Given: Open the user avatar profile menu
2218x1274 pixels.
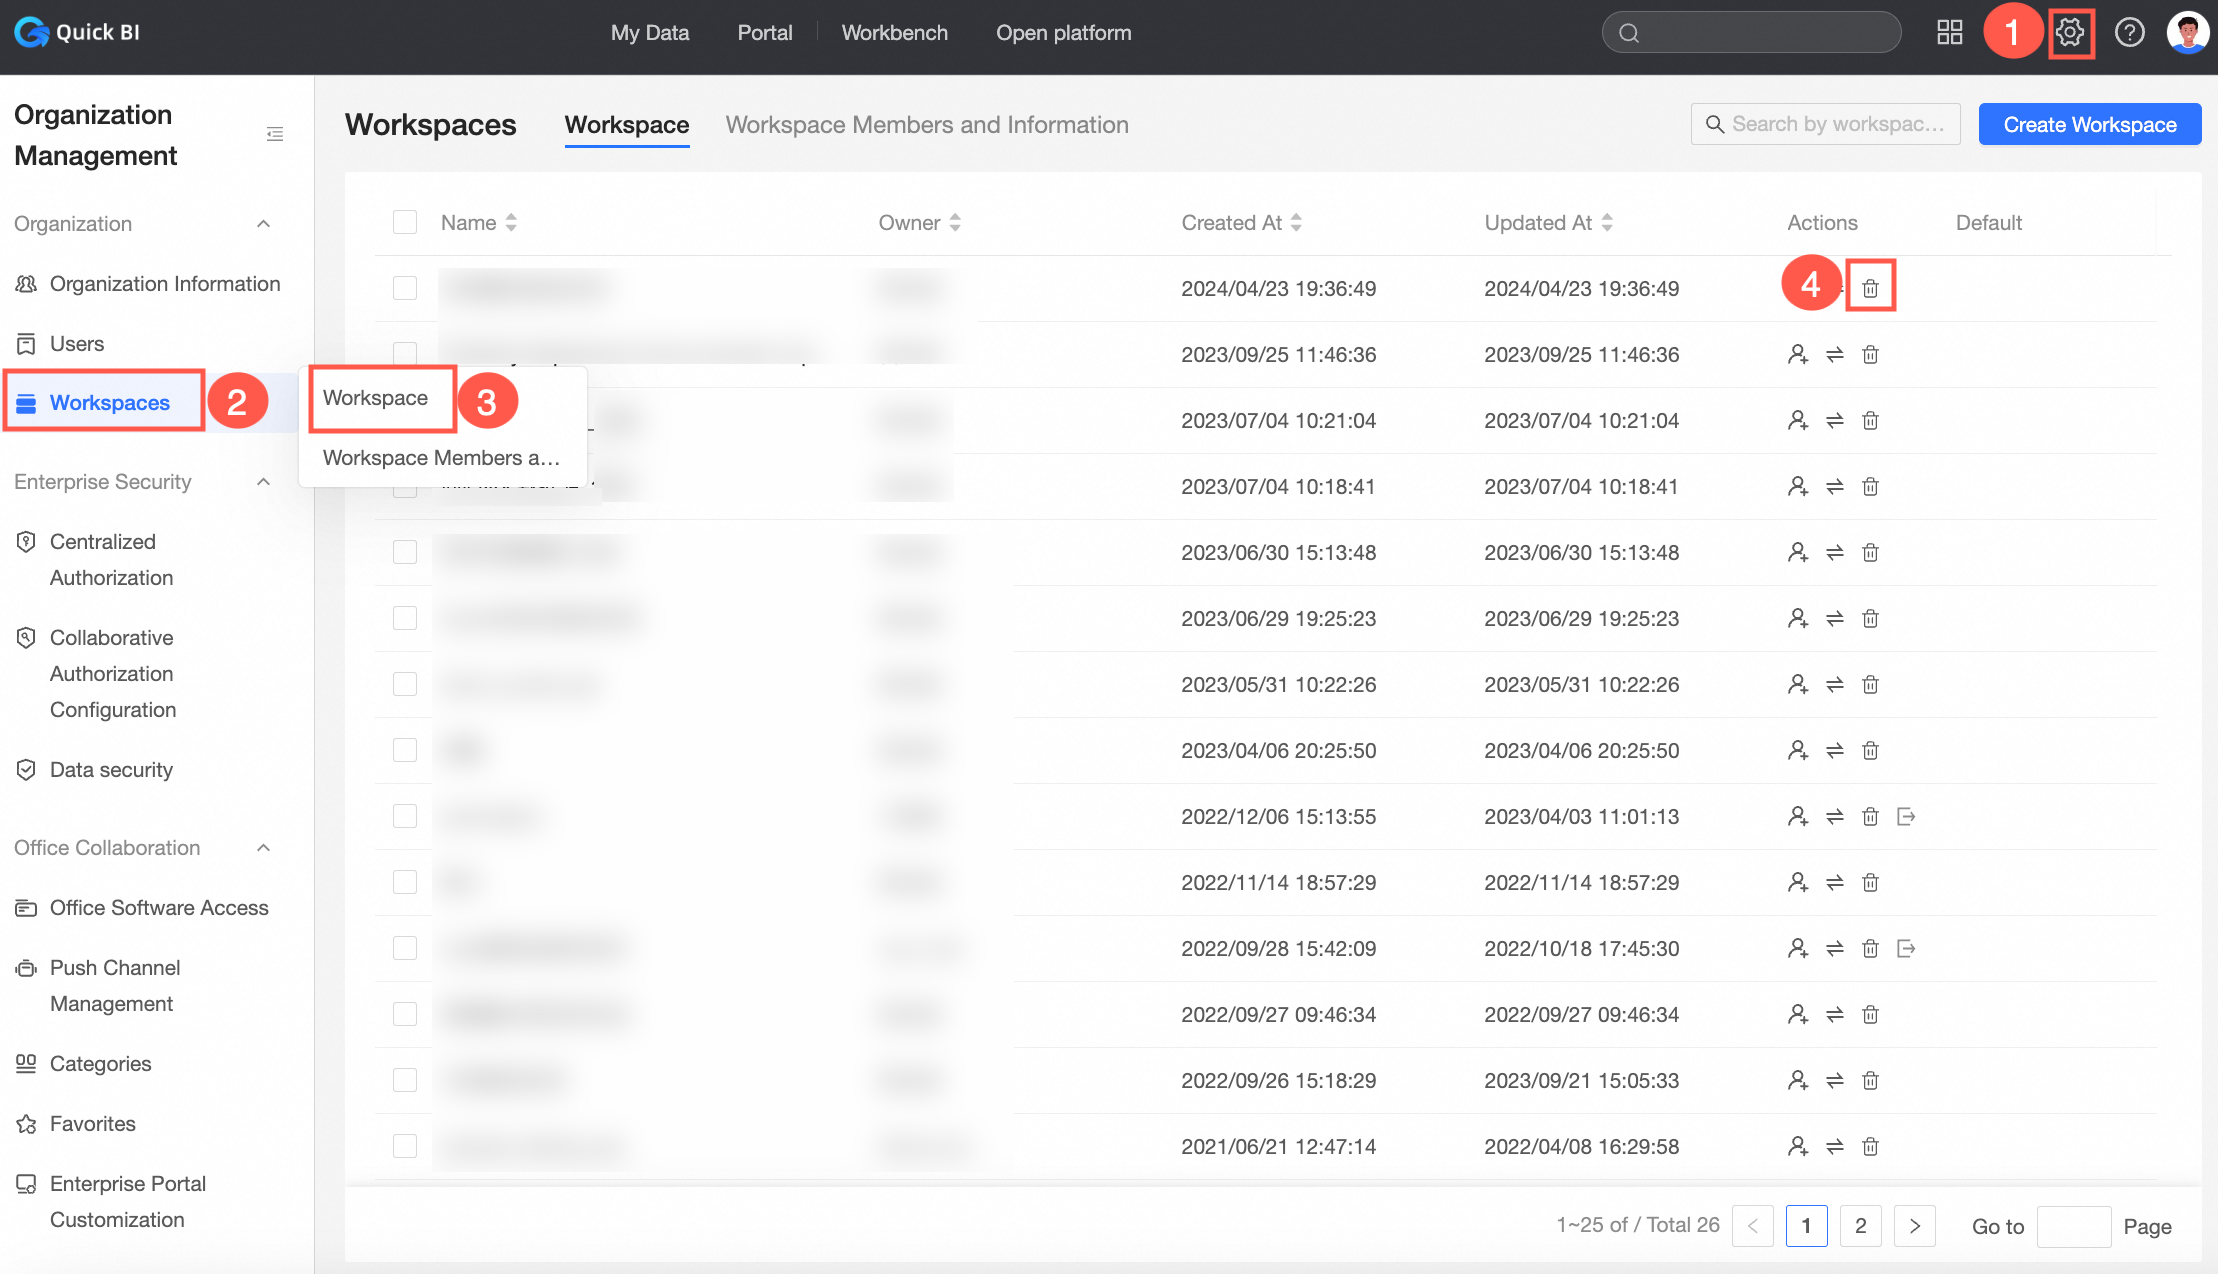Looking at the screenshot, I should [2187, 32].
